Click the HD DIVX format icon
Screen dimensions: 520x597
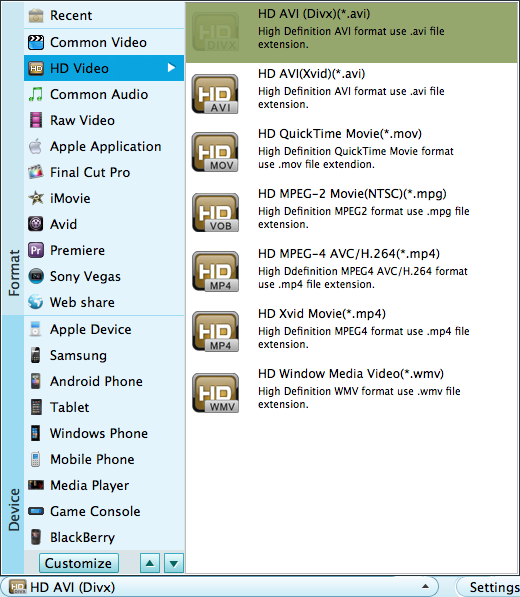215,32
